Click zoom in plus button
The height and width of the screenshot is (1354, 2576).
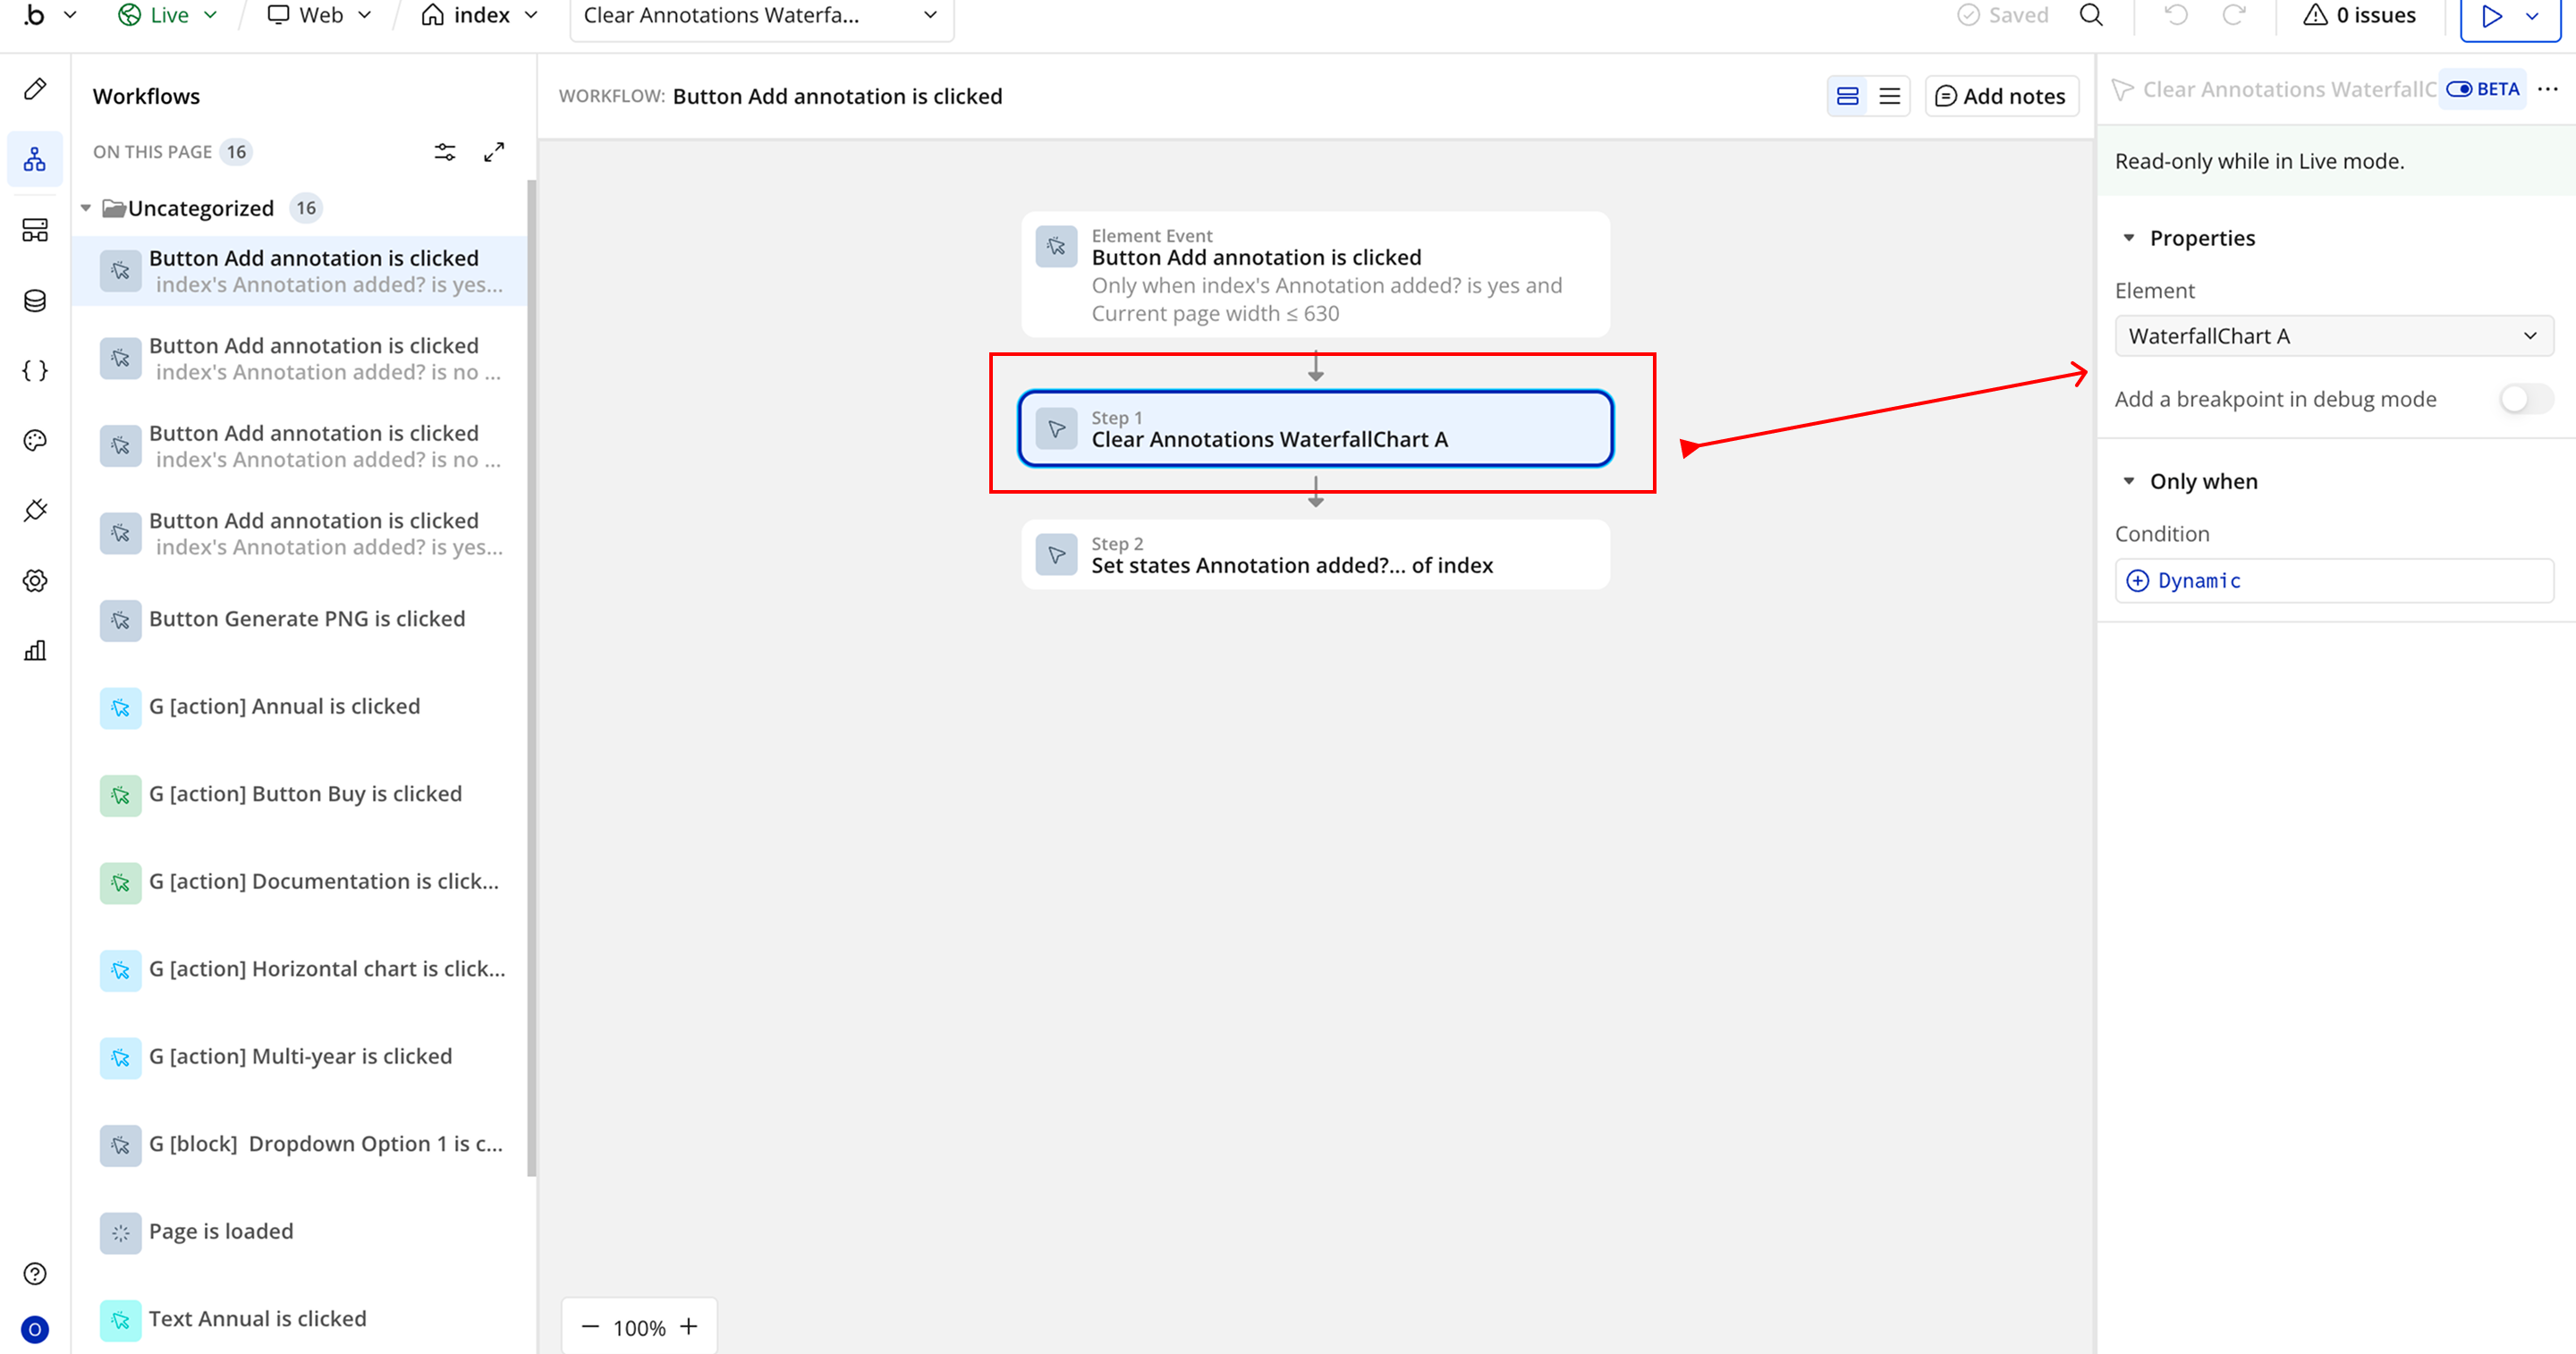[689, 1327]
